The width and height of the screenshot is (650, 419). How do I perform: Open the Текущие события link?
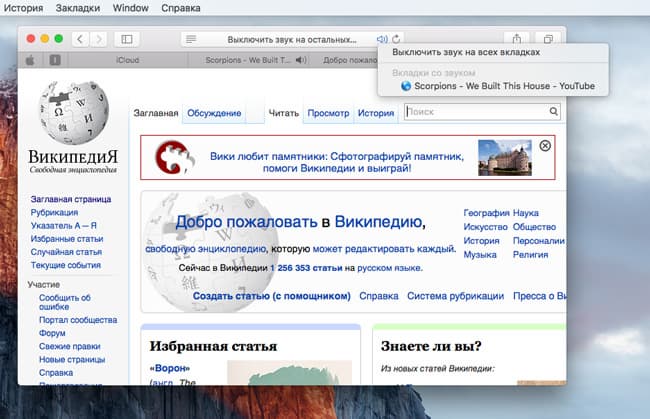[x=65, y=265]
